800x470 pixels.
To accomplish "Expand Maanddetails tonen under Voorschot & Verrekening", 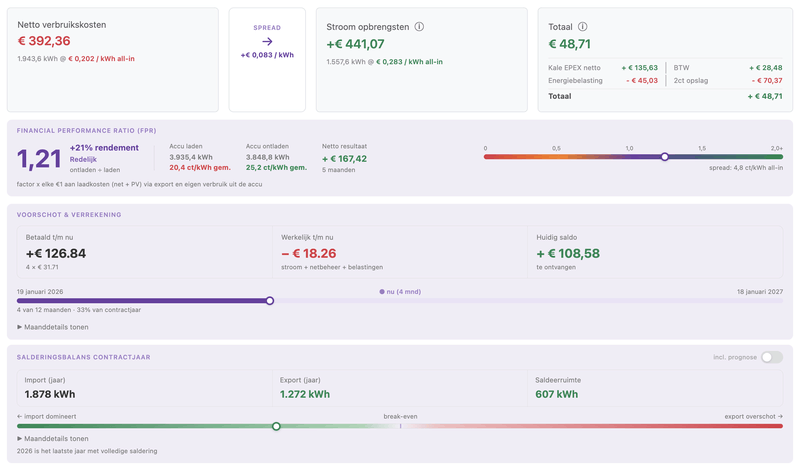I will [53, 327].
